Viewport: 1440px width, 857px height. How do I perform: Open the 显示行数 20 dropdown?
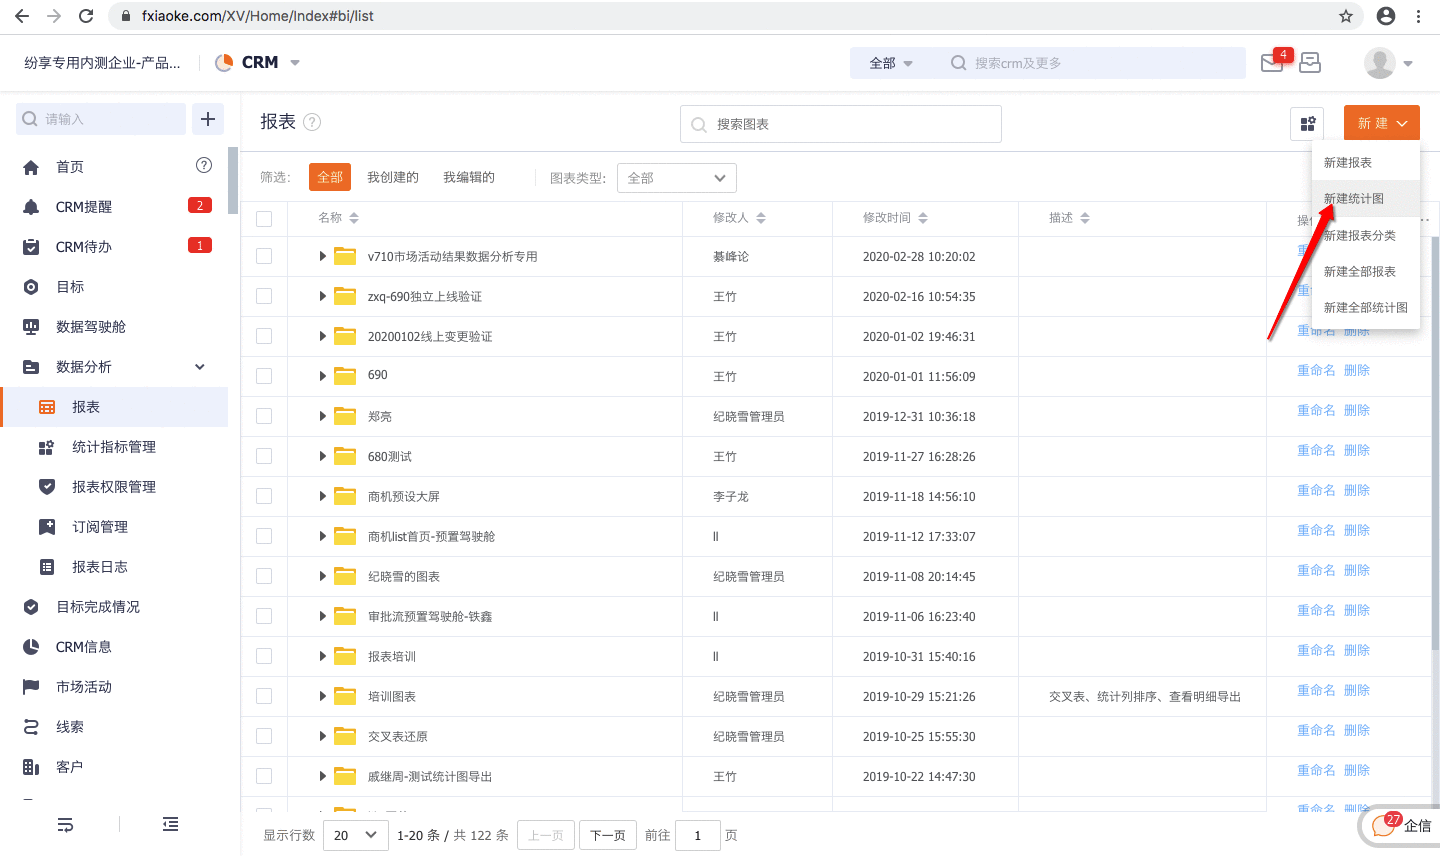[x=356, y=835]
